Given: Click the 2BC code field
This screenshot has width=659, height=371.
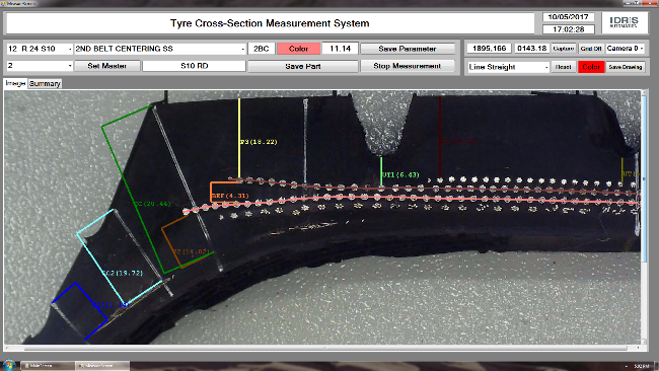Looking at the screenshot, I should click(261, 49).
